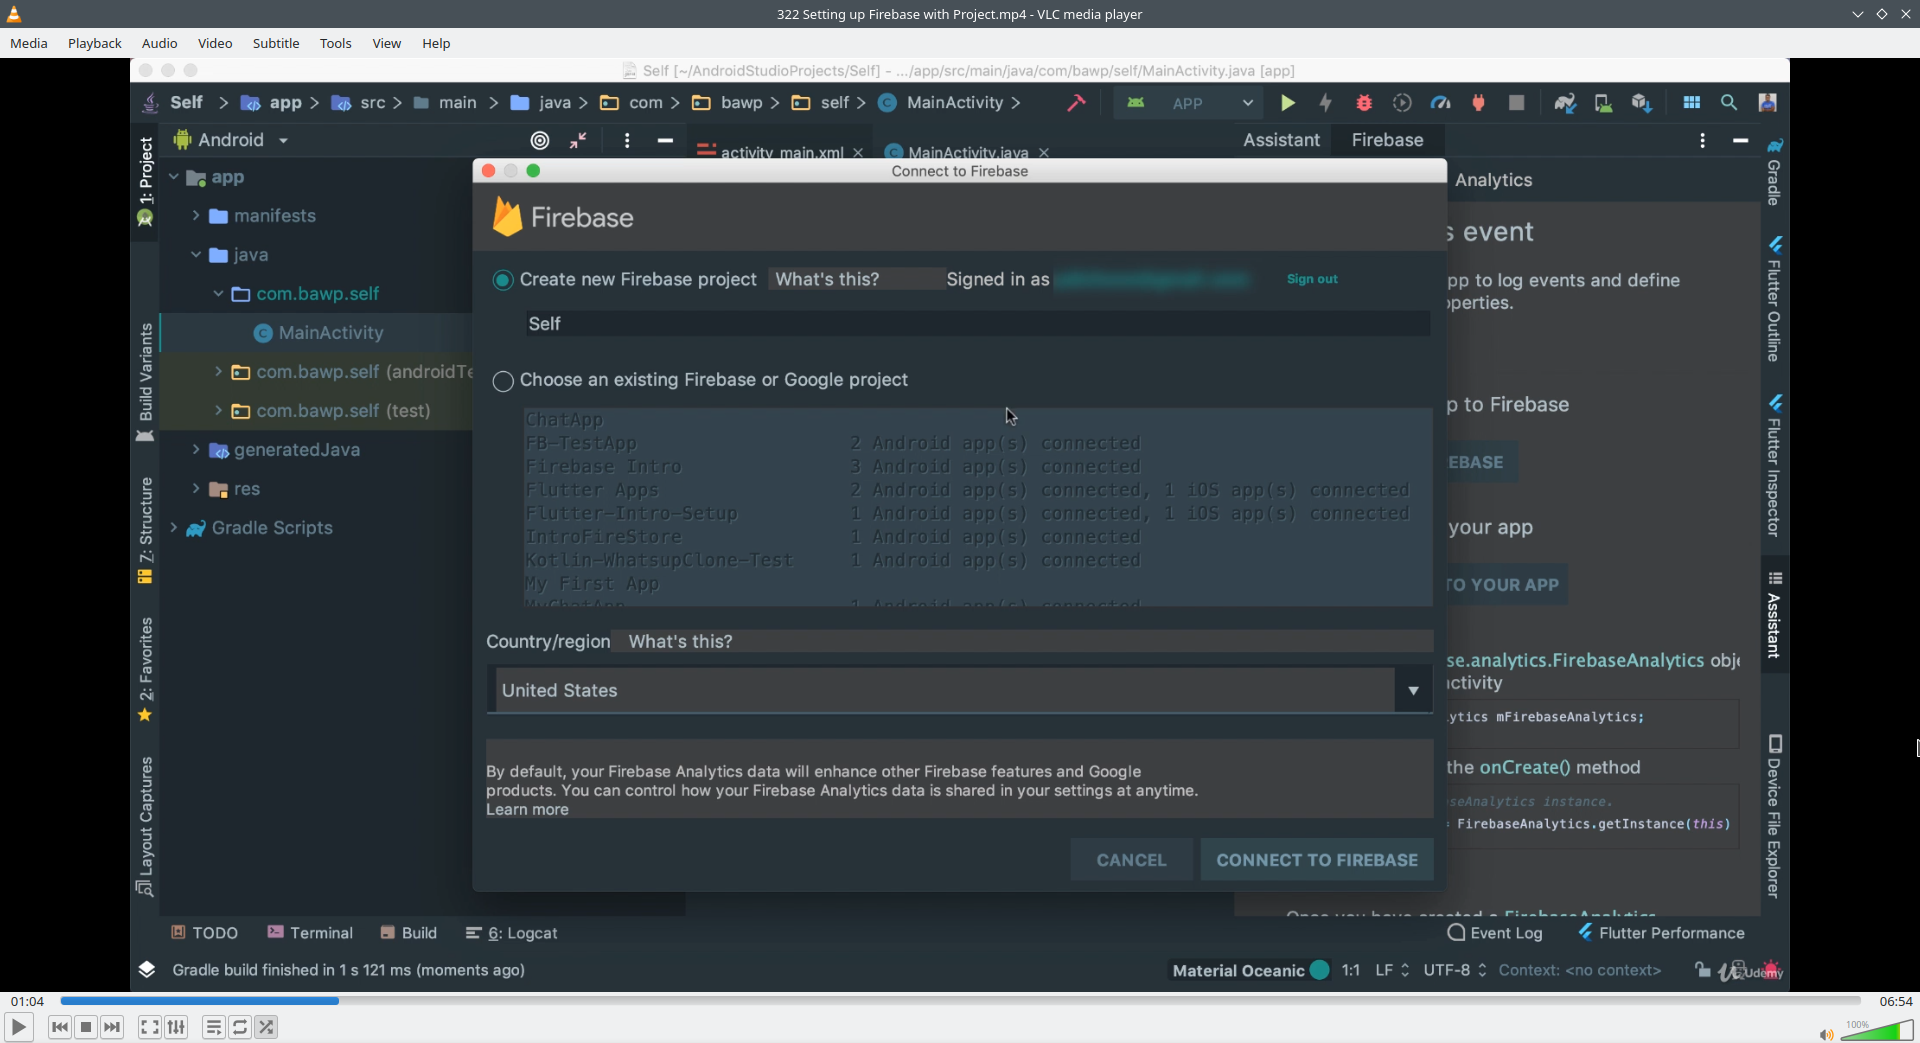Select Choose an existing project radio
Viewport: 1920px width, 1043px height.
[503, 381]
